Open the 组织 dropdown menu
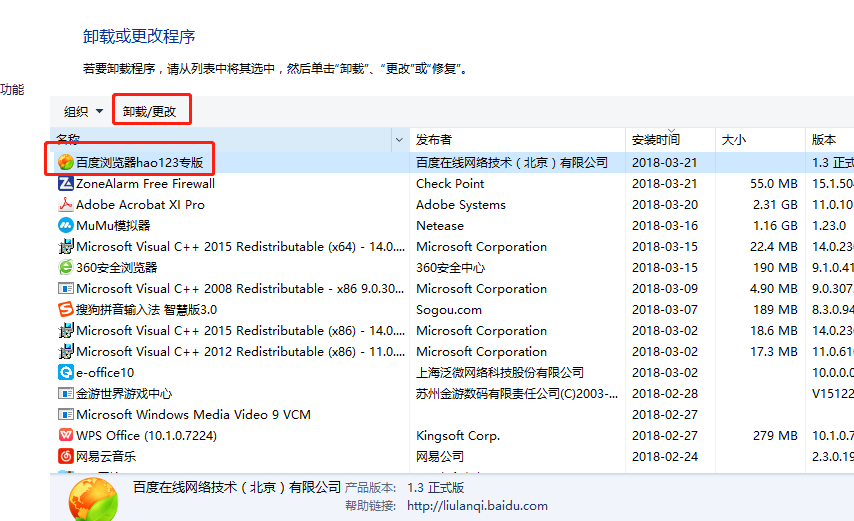This screenshot has height=521, width=854. coord(83,111)
